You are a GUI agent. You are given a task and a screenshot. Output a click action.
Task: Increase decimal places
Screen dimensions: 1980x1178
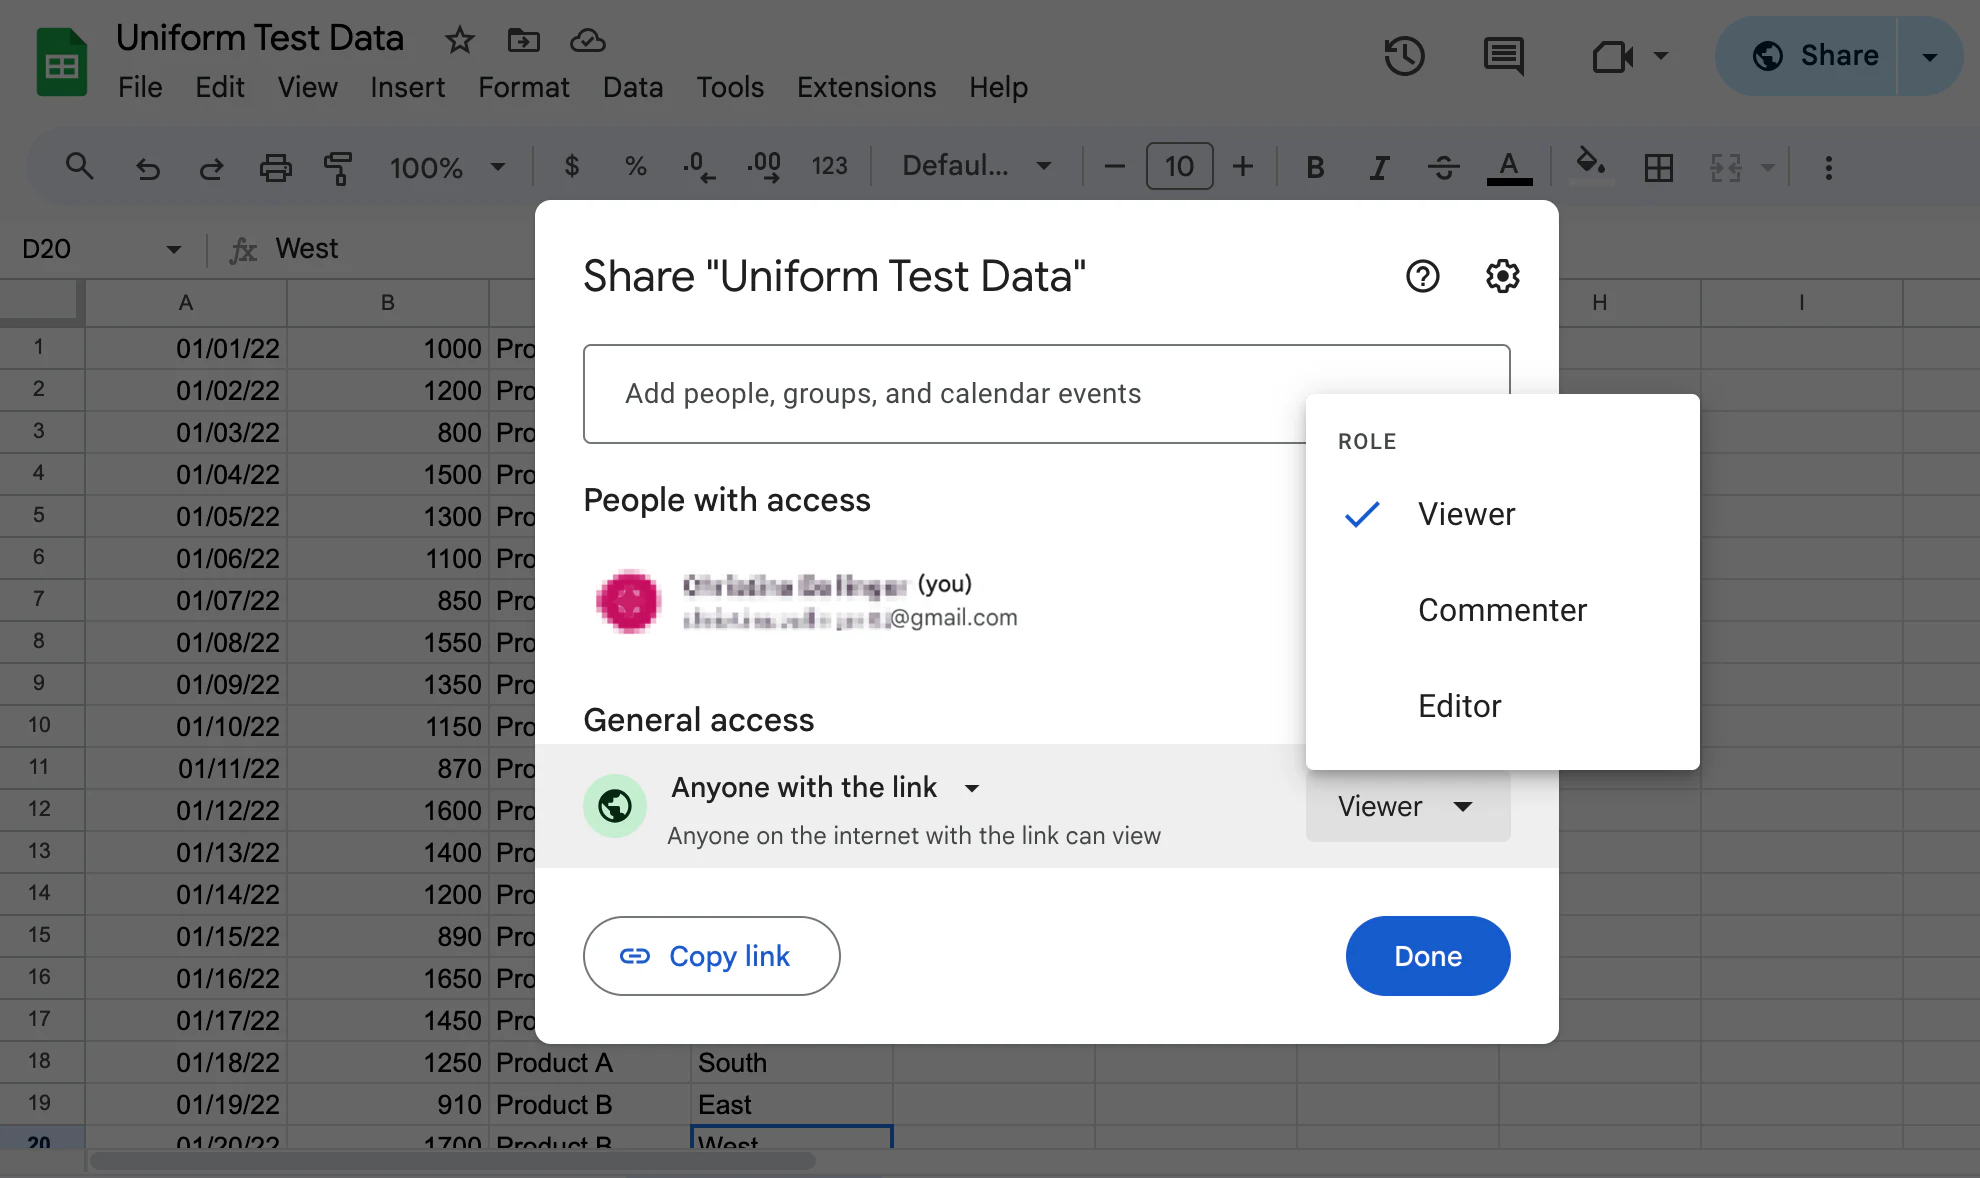pos(764,166)
